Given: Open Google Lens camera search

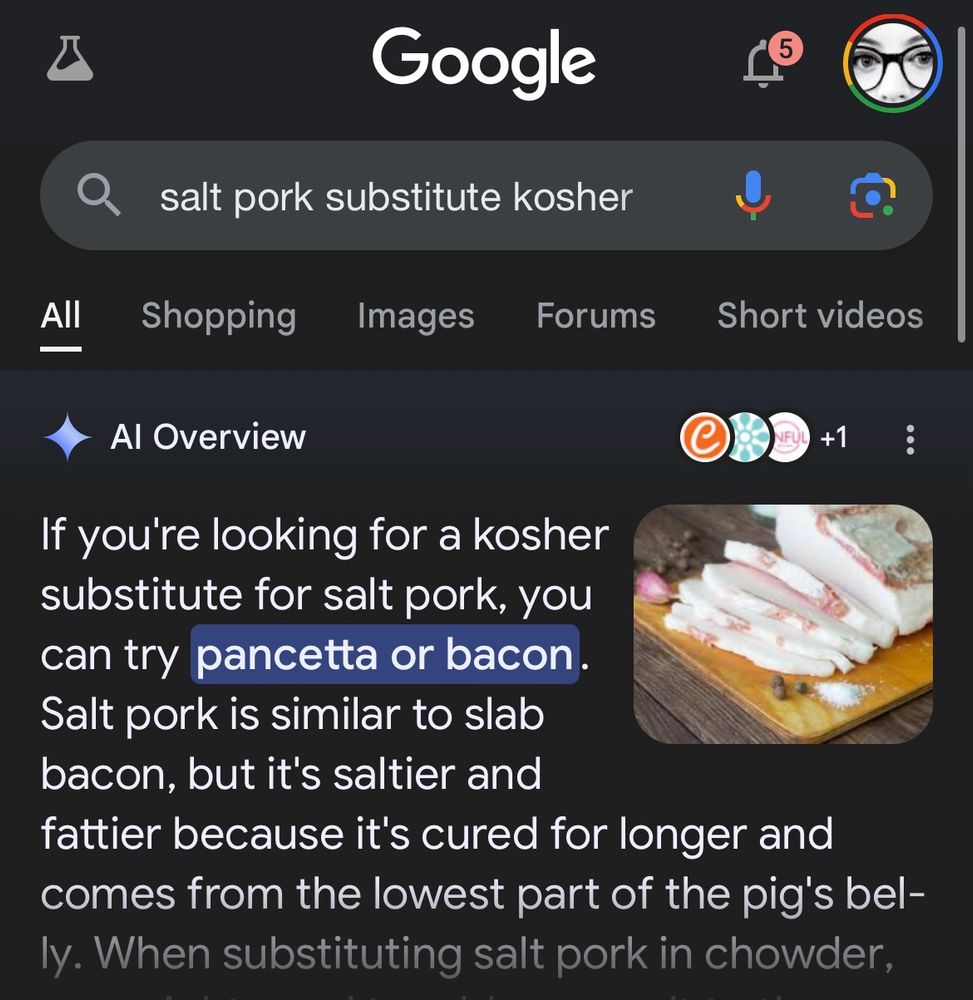Looking at the screenshot, I should click(872, 195).
